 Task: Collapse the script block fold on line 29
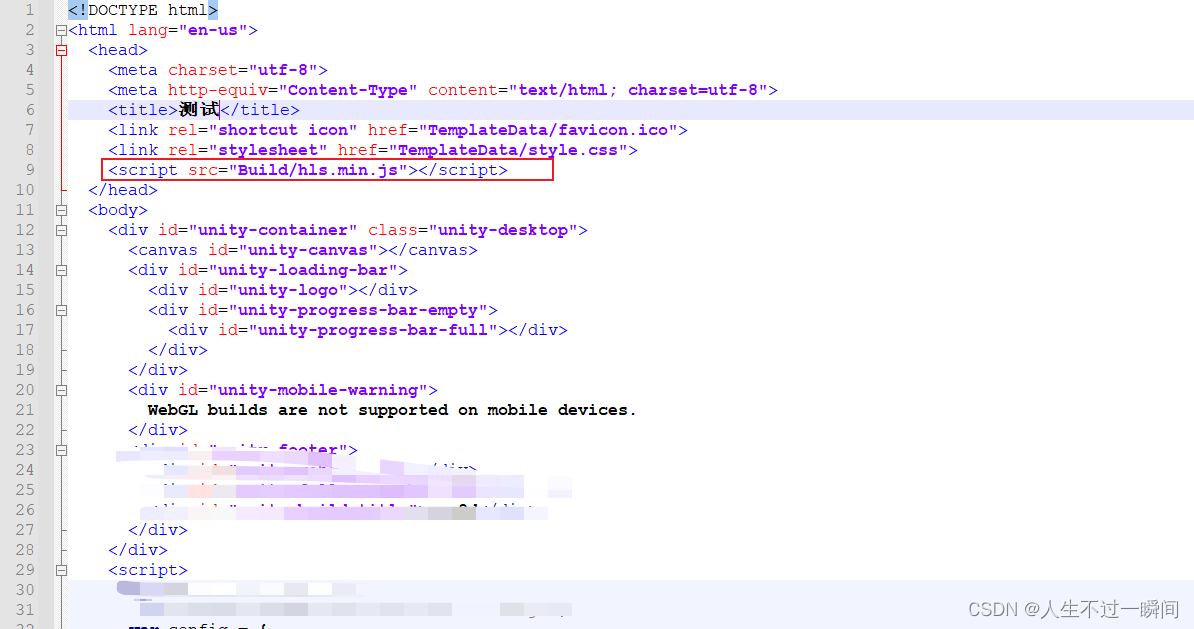point(61,570)
